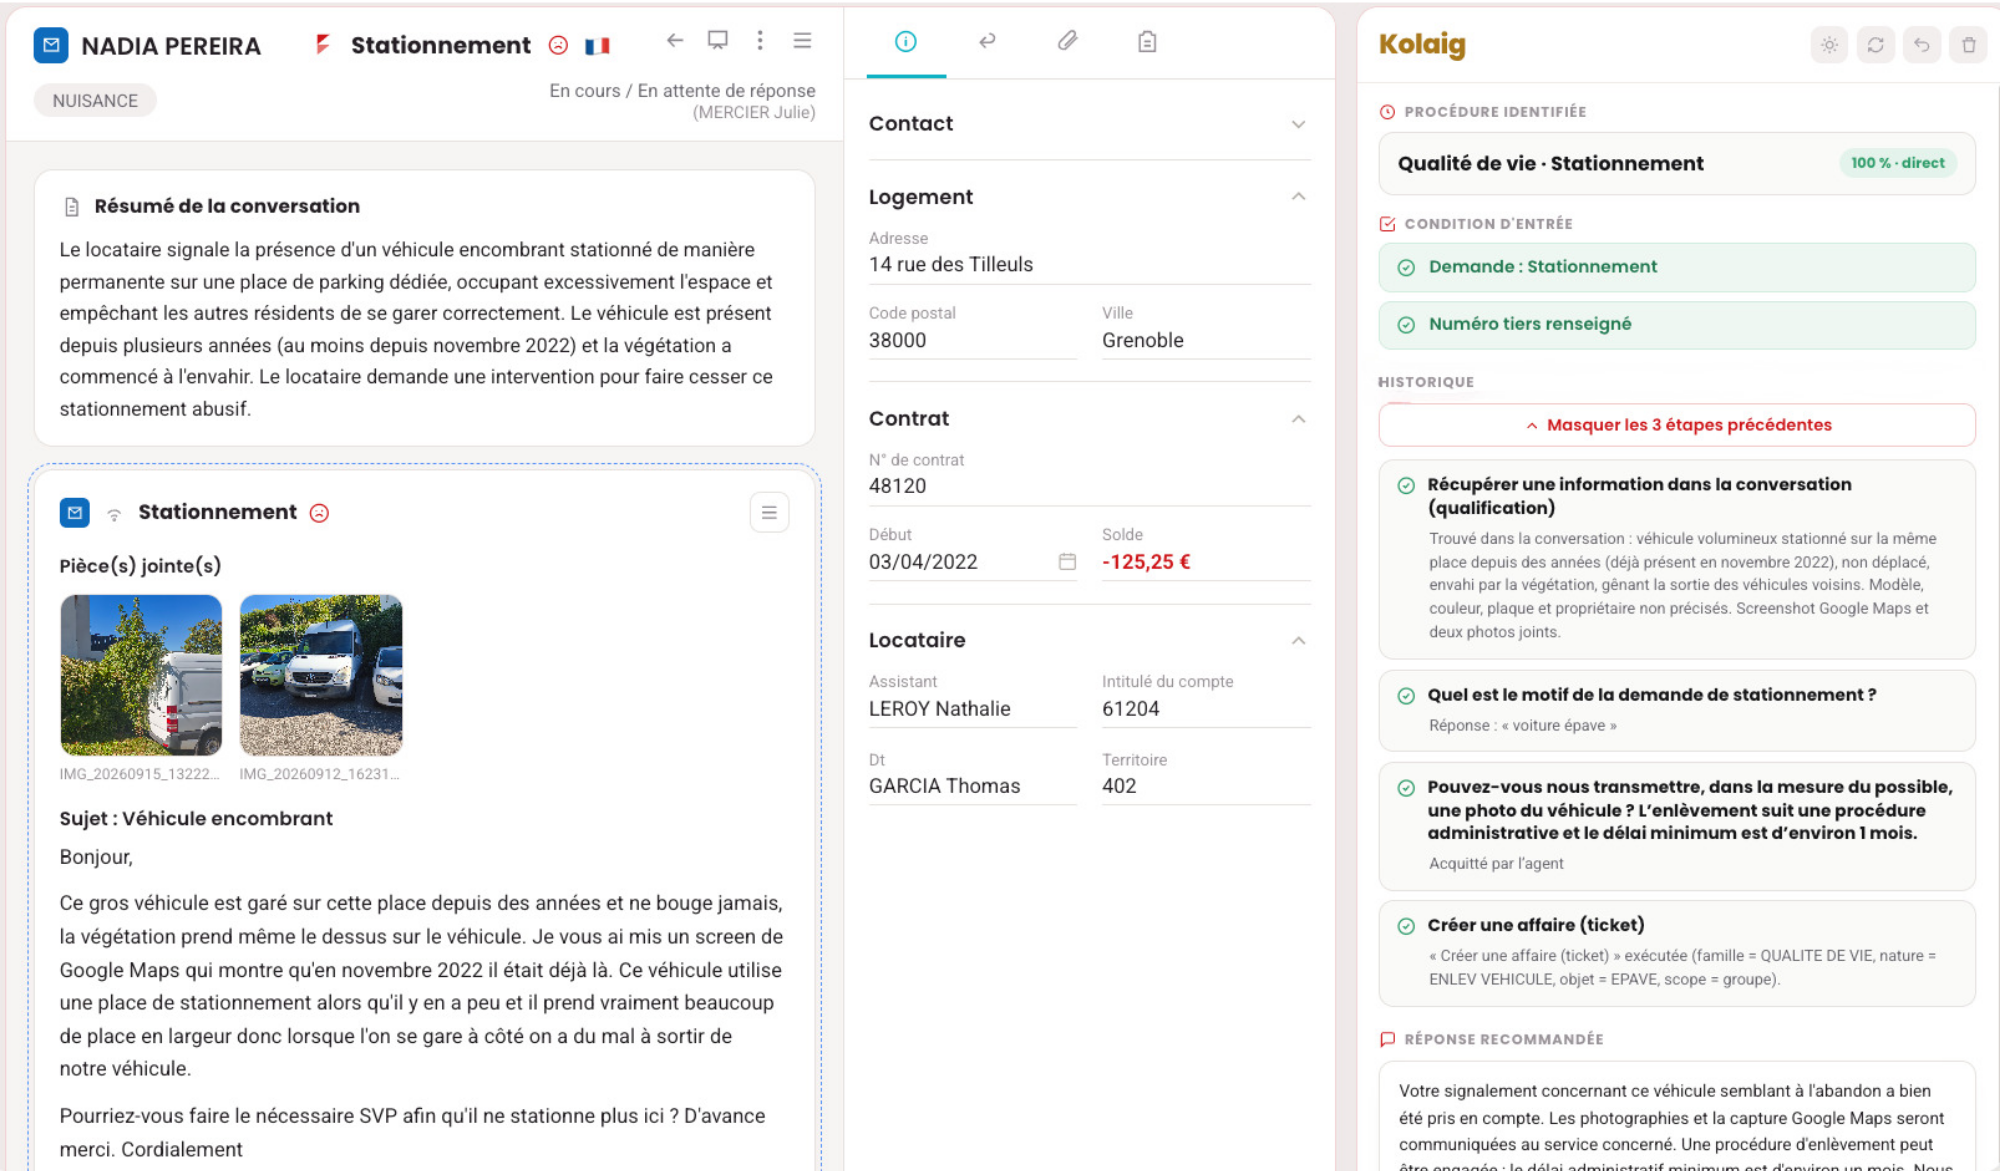Go back with the left arrow icon
Screen dimensions: 2000x1171
pyautogui.click(x=675, y=40)
